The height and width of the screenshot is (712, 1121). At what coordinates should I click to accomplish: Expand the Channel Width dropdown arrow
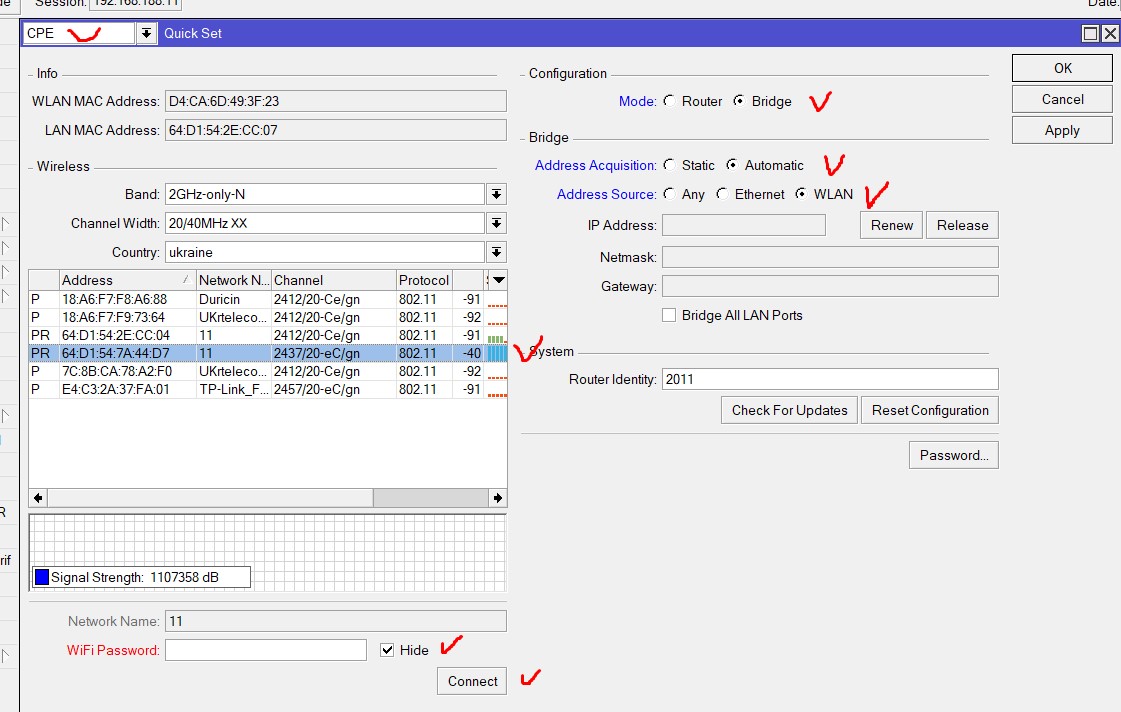coord(496,224)
